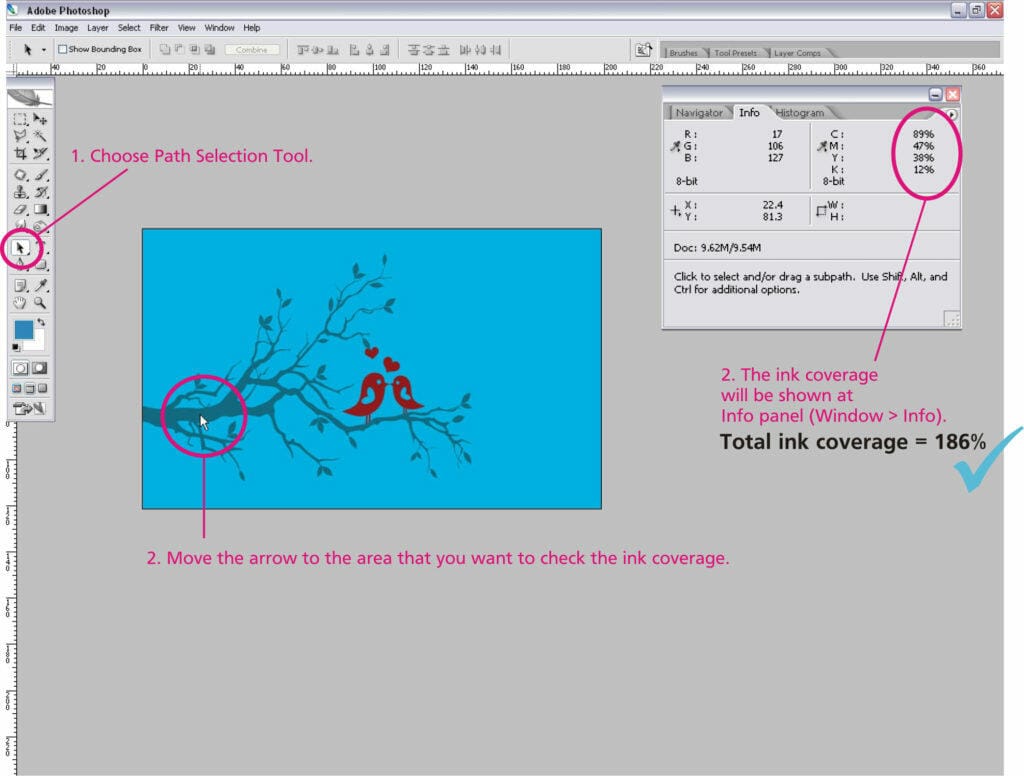1024x776 pixels.
Task: Click the Combine button
Action: [251, 49]
